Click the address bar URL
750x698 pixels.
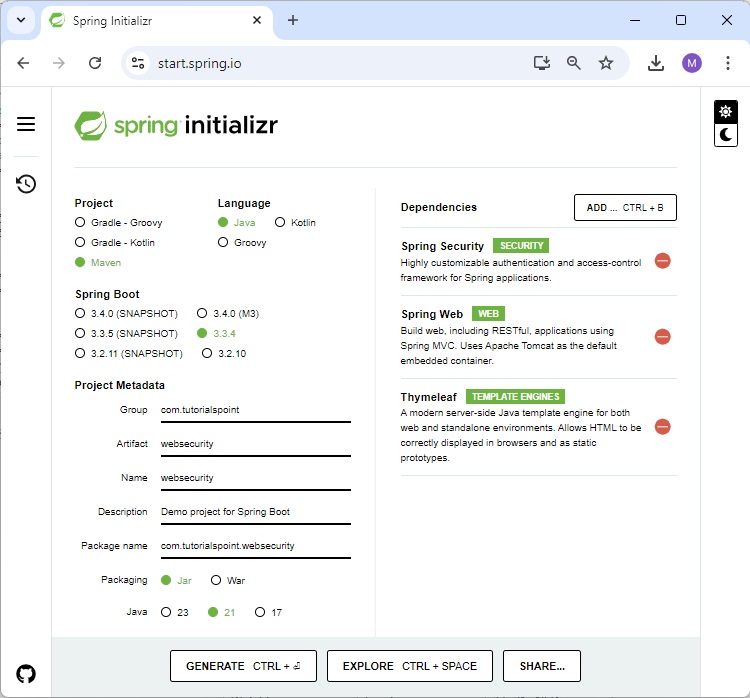[x=199, y=63]
